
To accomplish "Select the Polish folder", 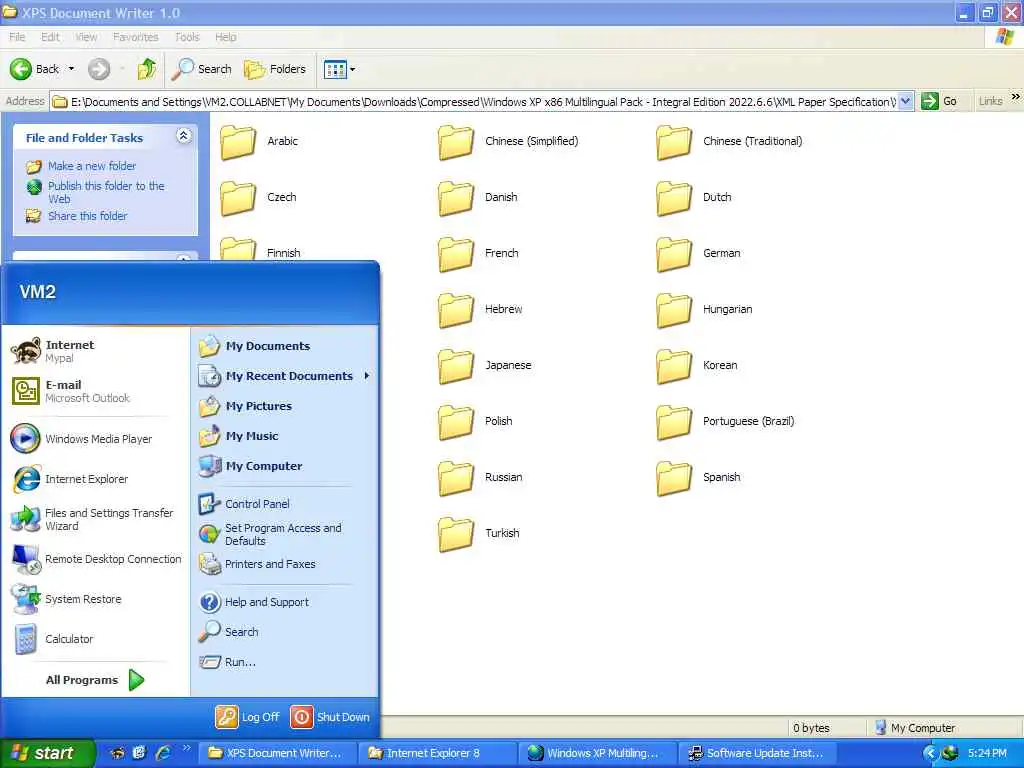I will point(475,422).
